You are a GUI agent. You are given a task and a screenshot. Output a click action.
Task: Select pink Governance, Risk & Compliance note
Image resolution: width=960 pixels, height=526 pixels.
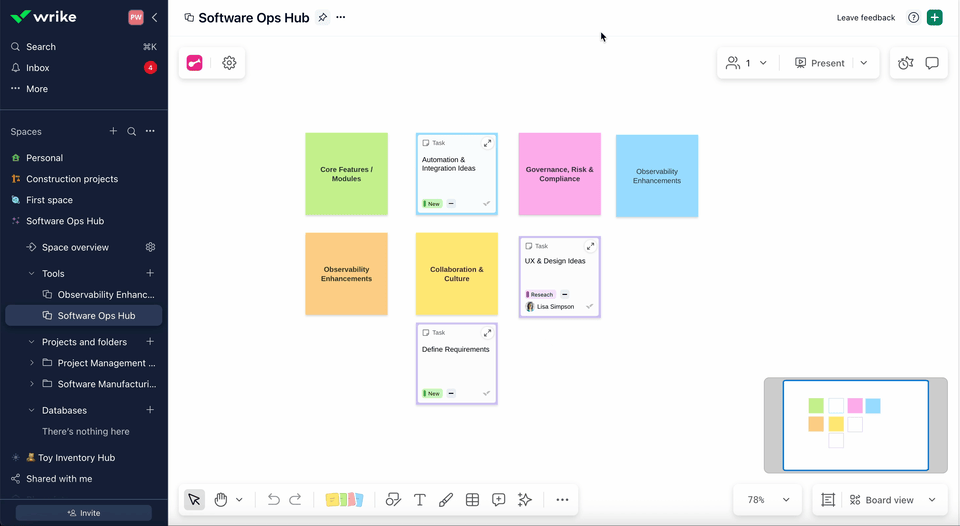pos(560,174)
